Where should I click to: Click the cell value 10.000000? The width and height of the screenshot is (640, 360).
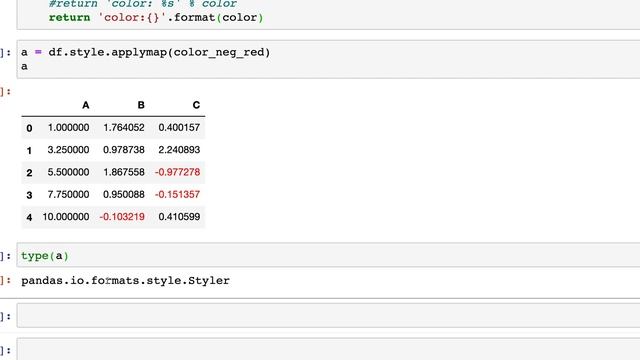(66, 217)
